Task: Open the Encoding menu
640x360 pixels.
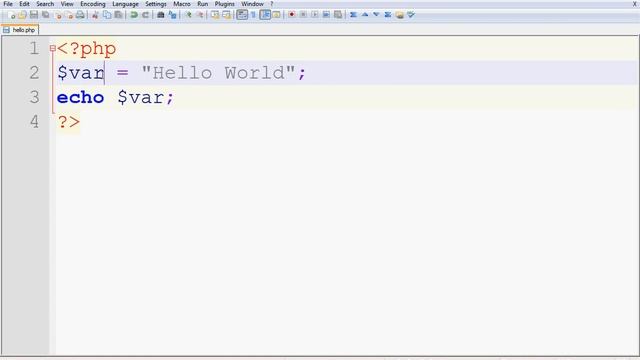Action: click(93, 4)
